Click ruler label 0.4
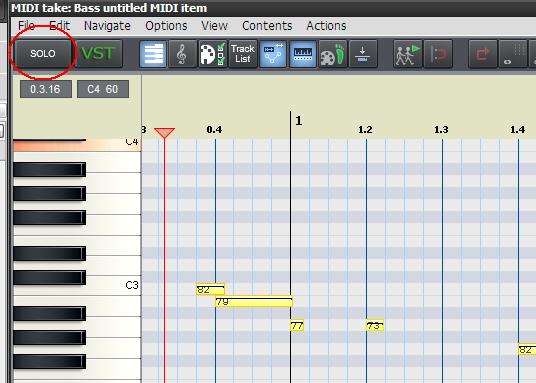Screen dimensions: 536x383 click(214, 130)
